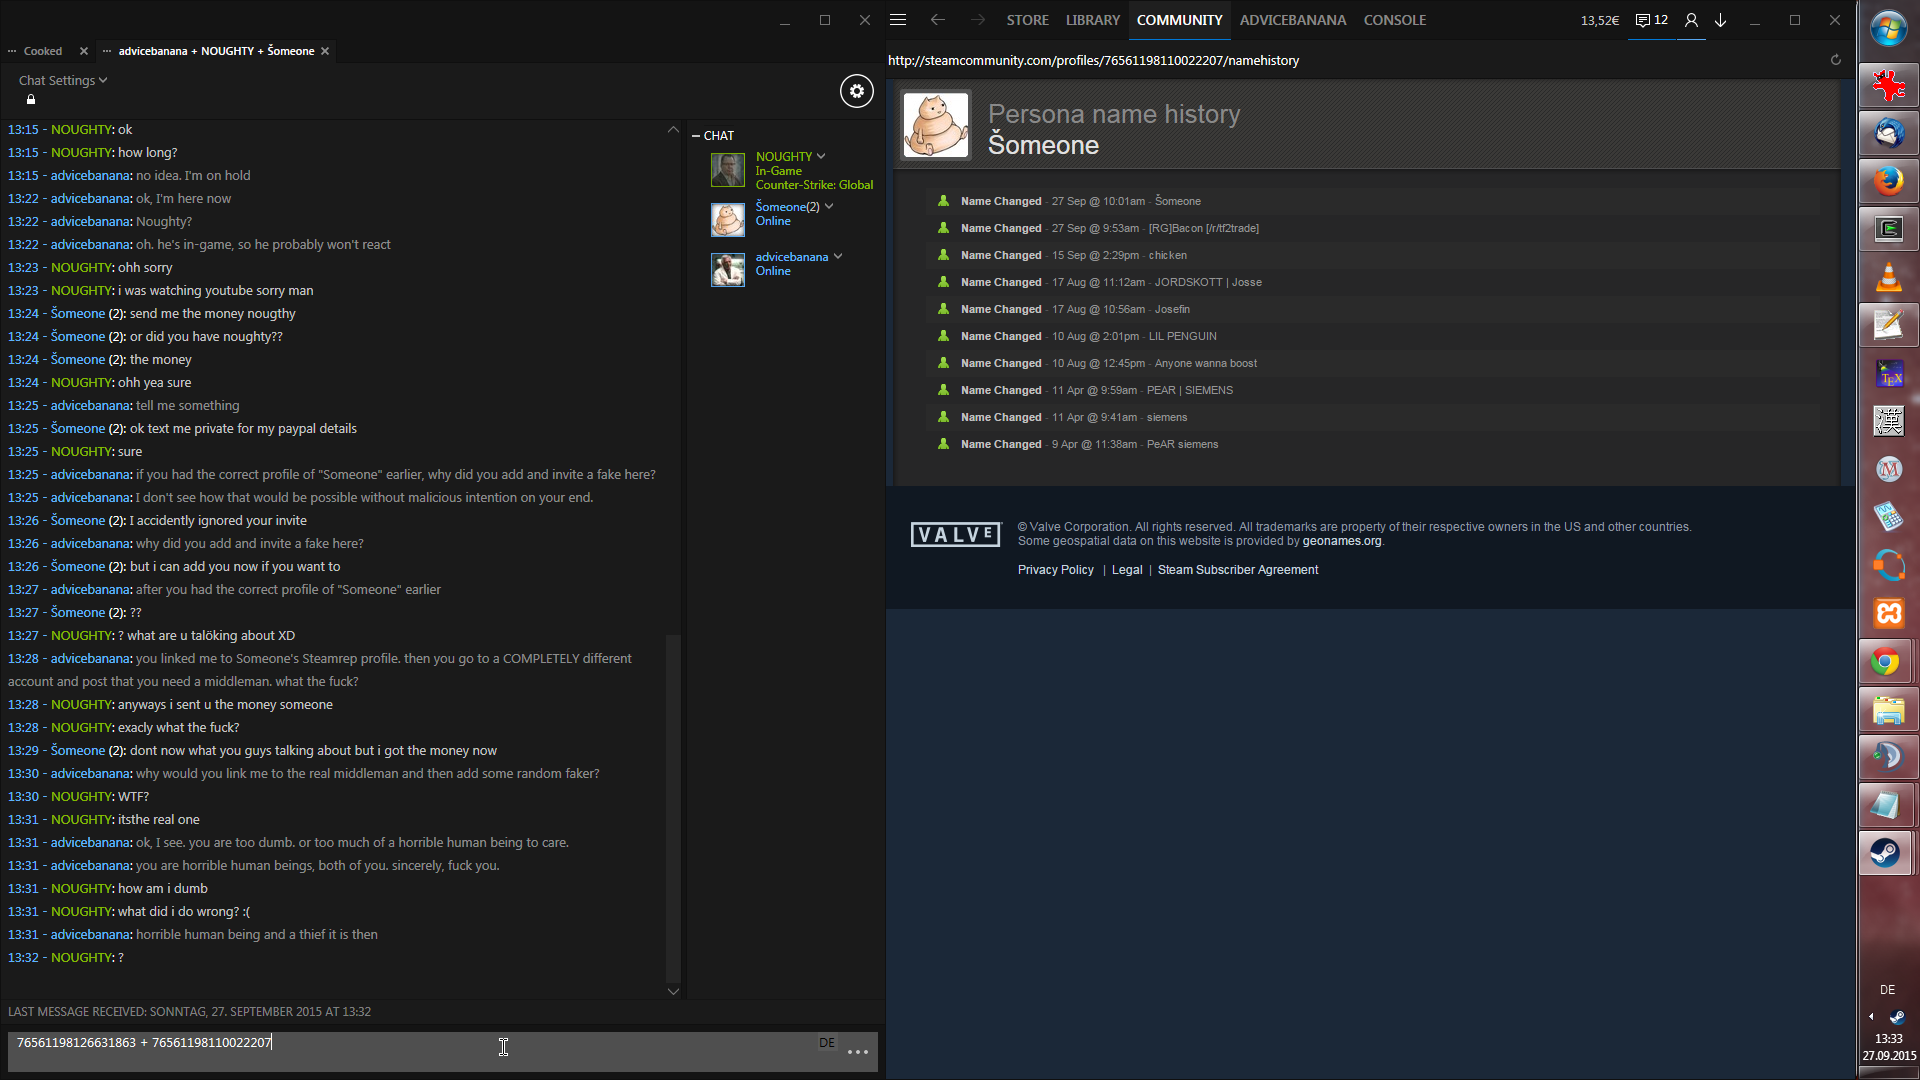Open the three-dots options in chat input

857,1052
